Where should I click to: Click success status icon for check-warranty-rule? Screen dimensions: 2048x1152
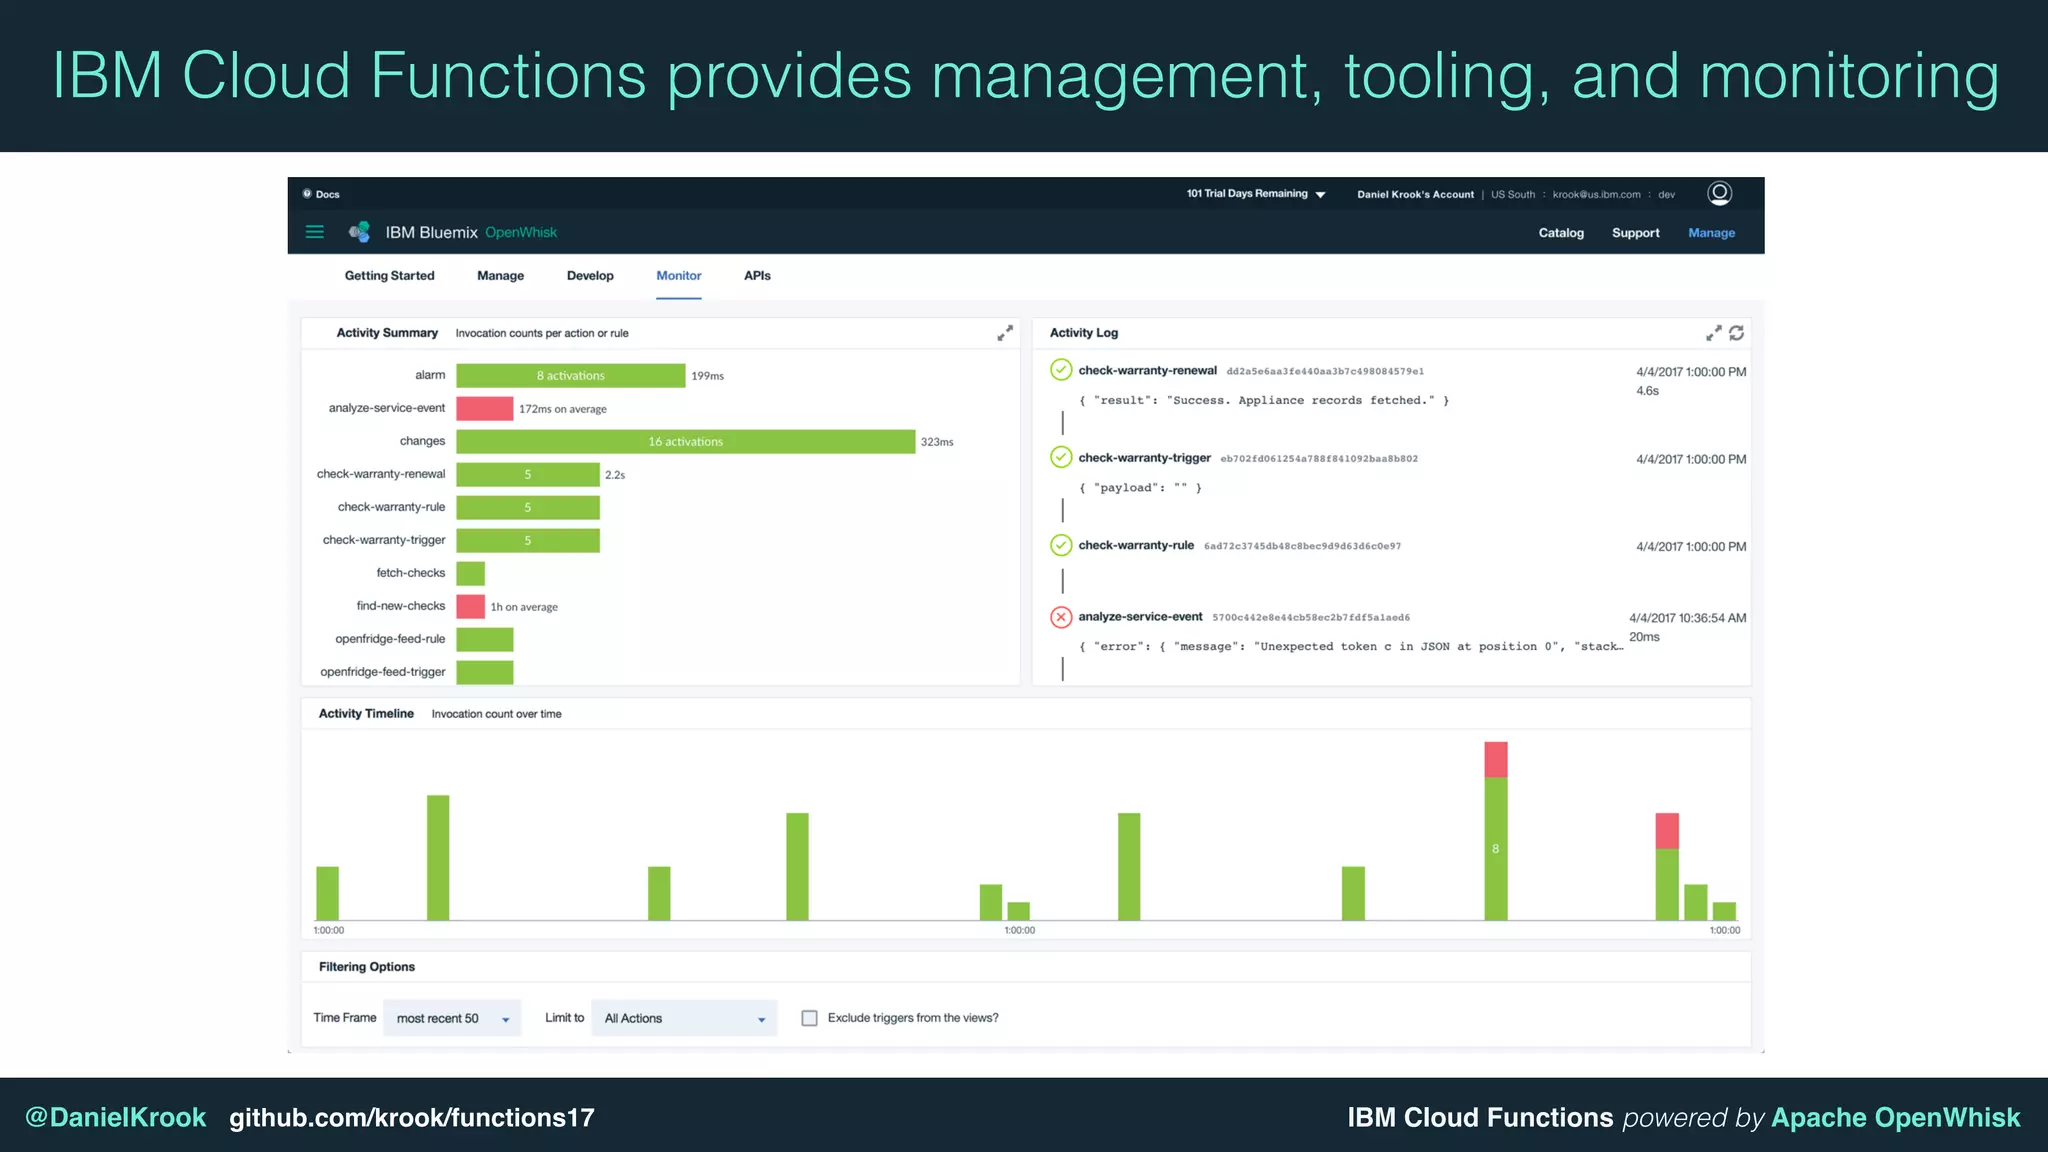click(x=1061, y=545)
